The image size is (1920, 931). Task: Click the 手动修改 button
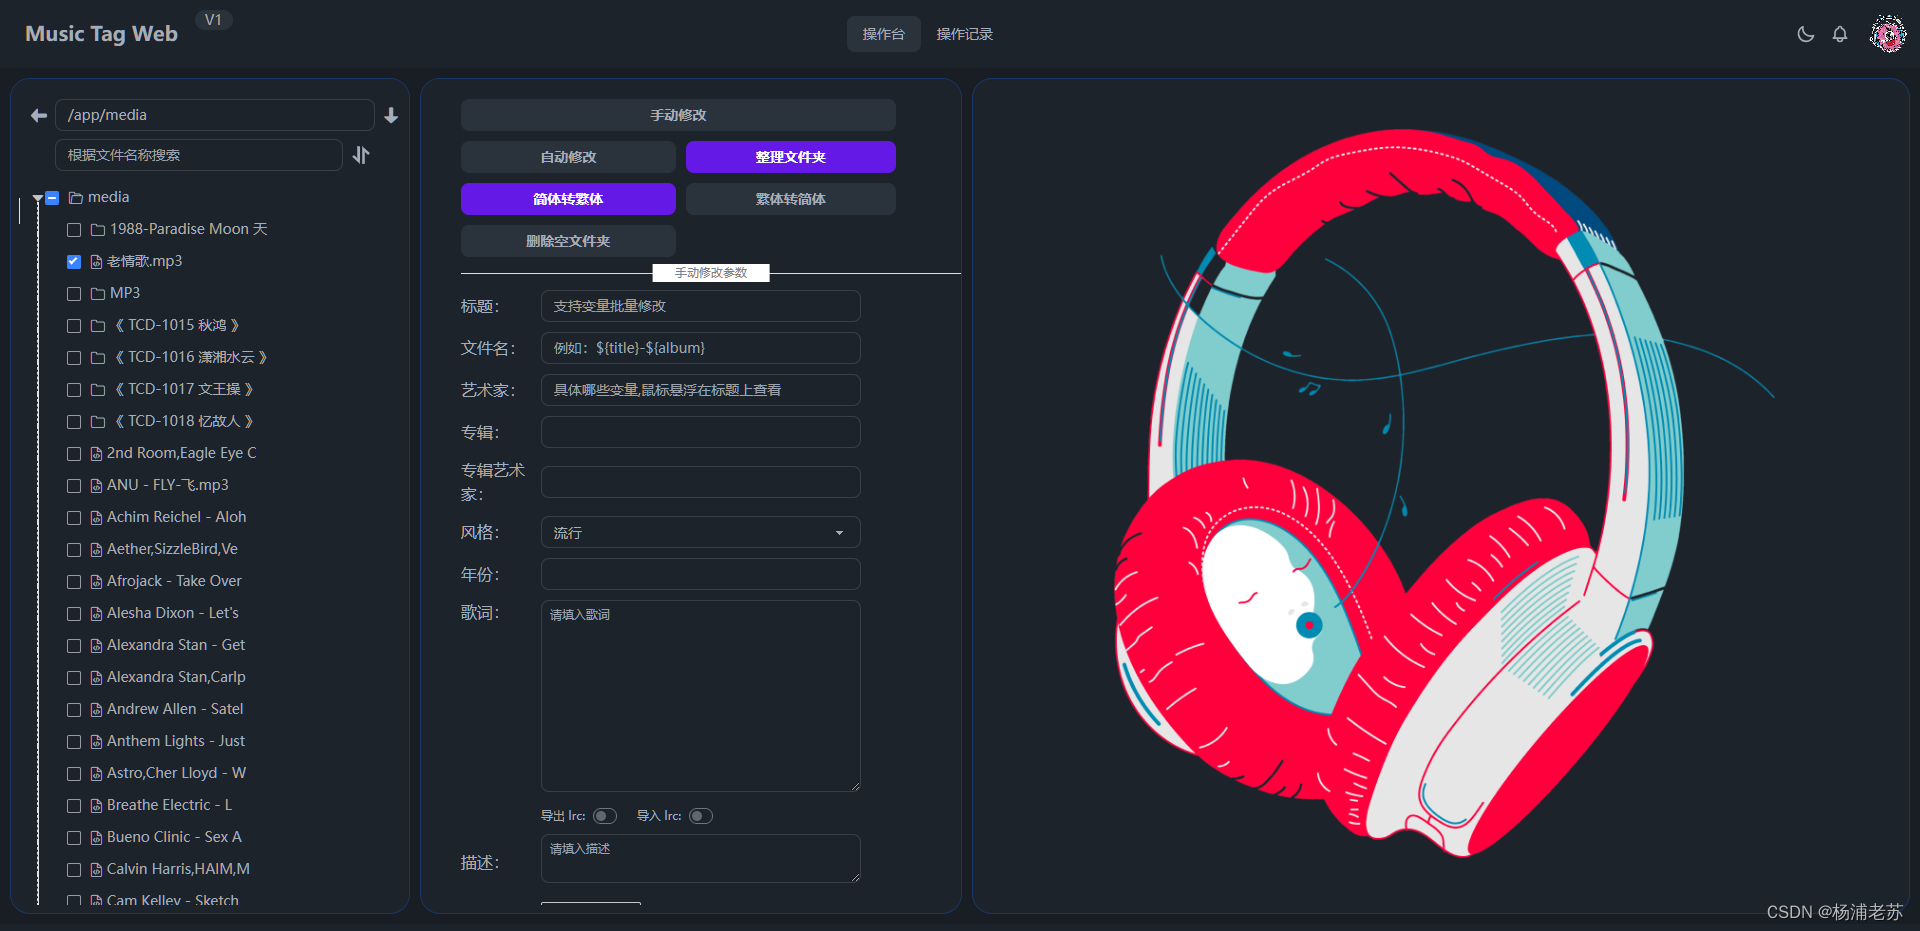[678, 115]
